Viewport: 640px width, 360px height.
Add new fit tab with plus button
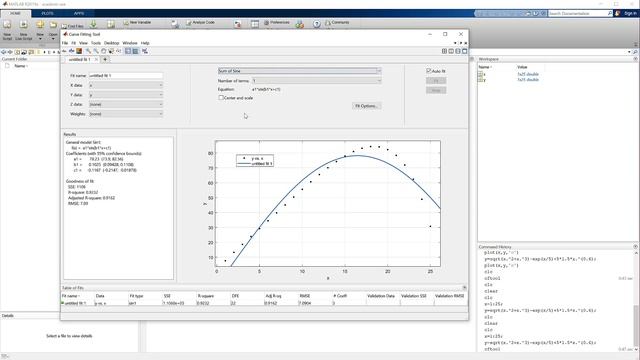[105, 60]
